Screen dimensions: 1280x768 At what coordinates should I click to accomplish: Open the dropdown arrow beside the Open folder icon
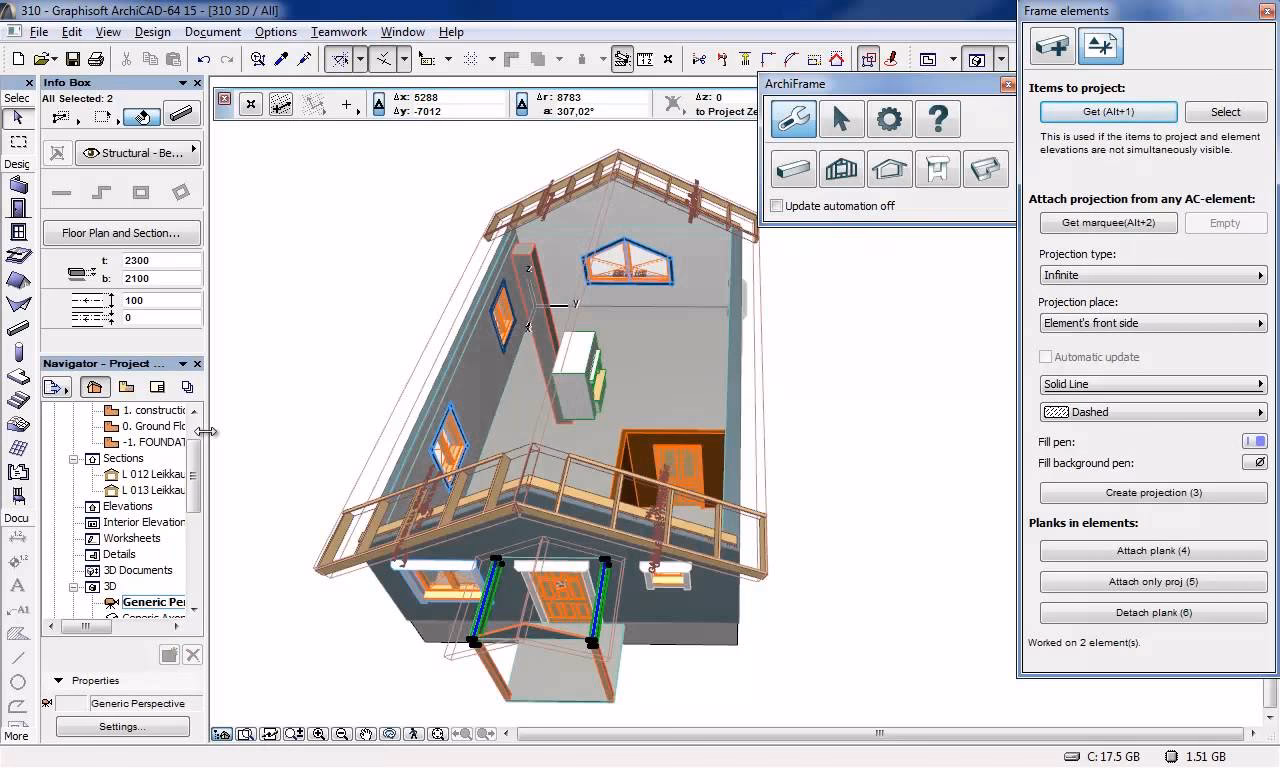[55, 59]
